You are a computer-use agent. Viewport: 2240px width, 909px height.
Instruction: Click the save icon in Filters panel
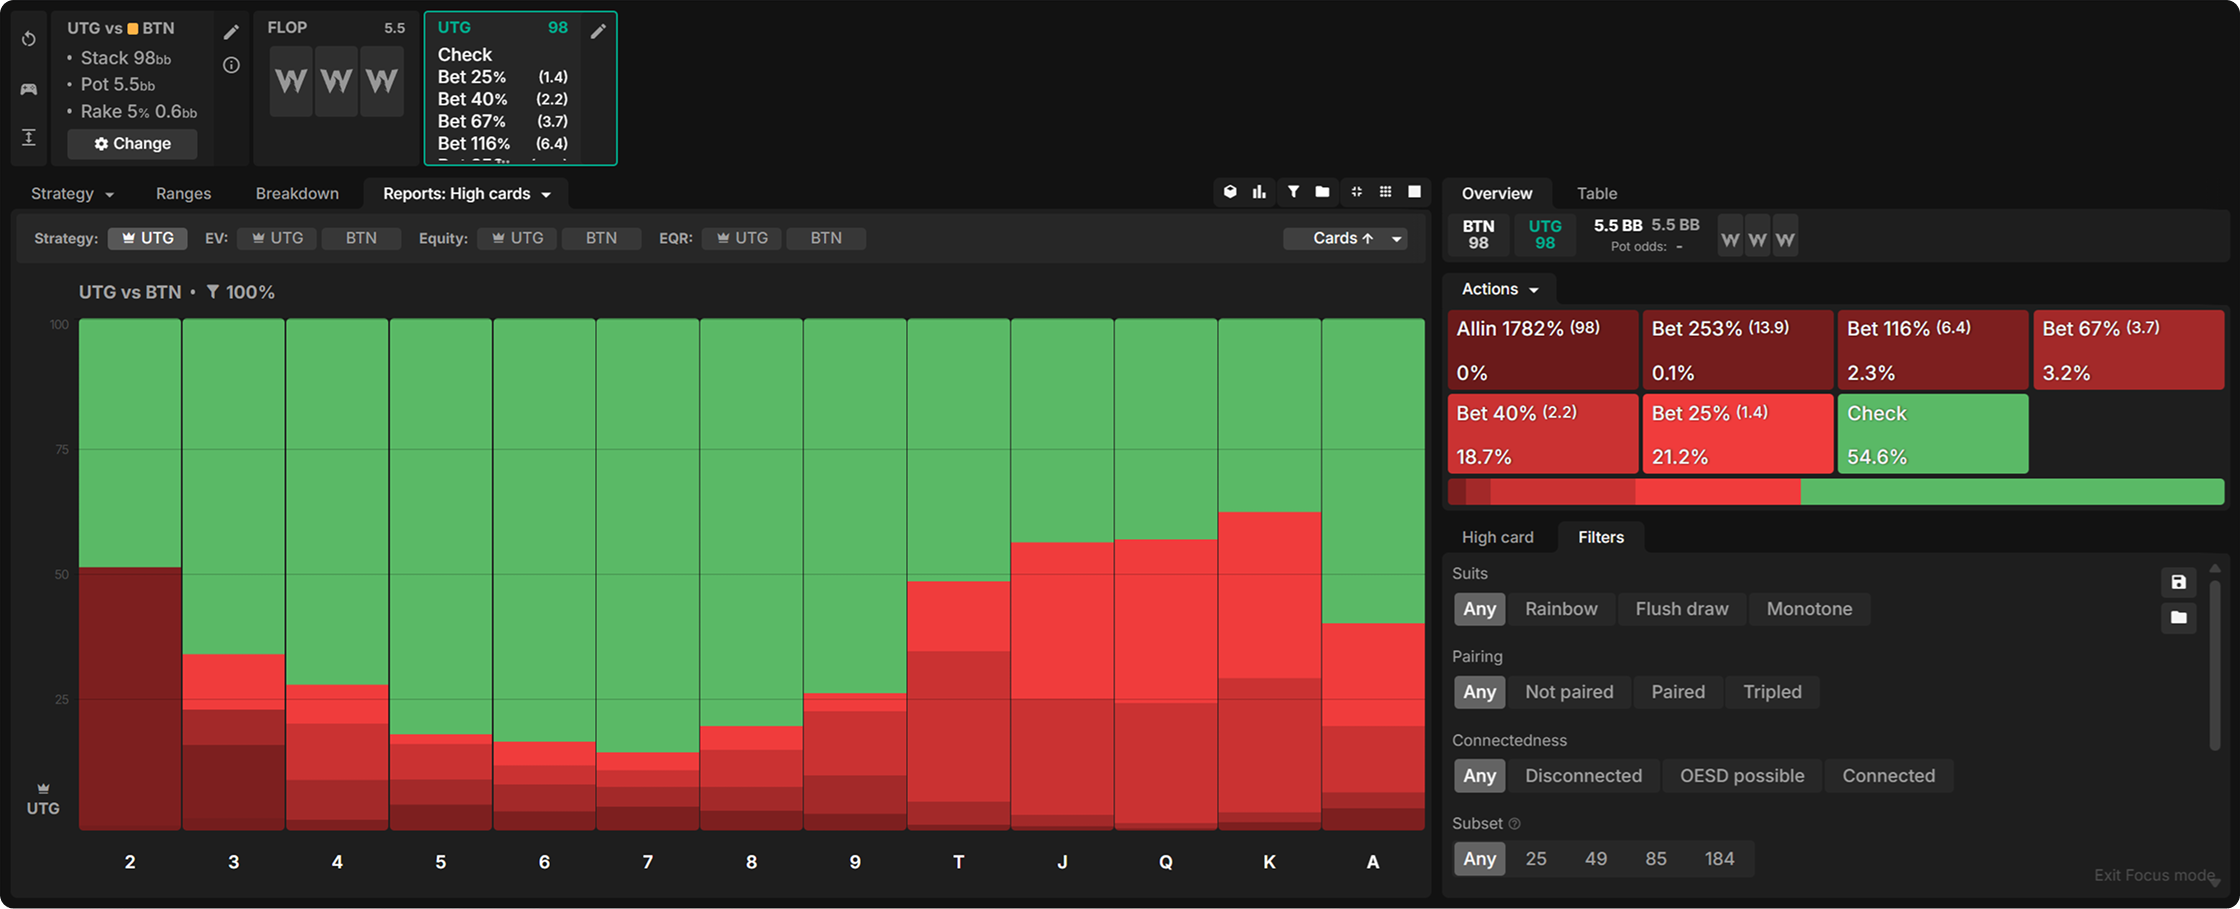click(x=2178, y=582)
